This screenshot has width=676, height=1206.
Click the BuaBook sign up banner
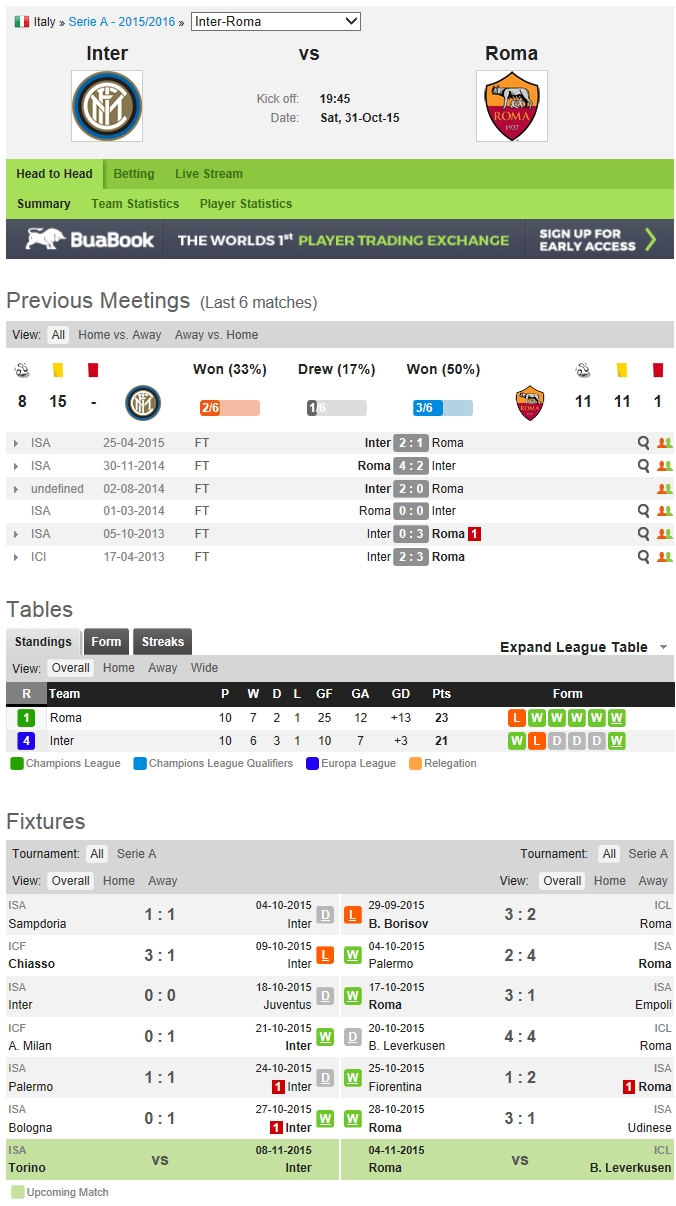click(x=339, y=240)
